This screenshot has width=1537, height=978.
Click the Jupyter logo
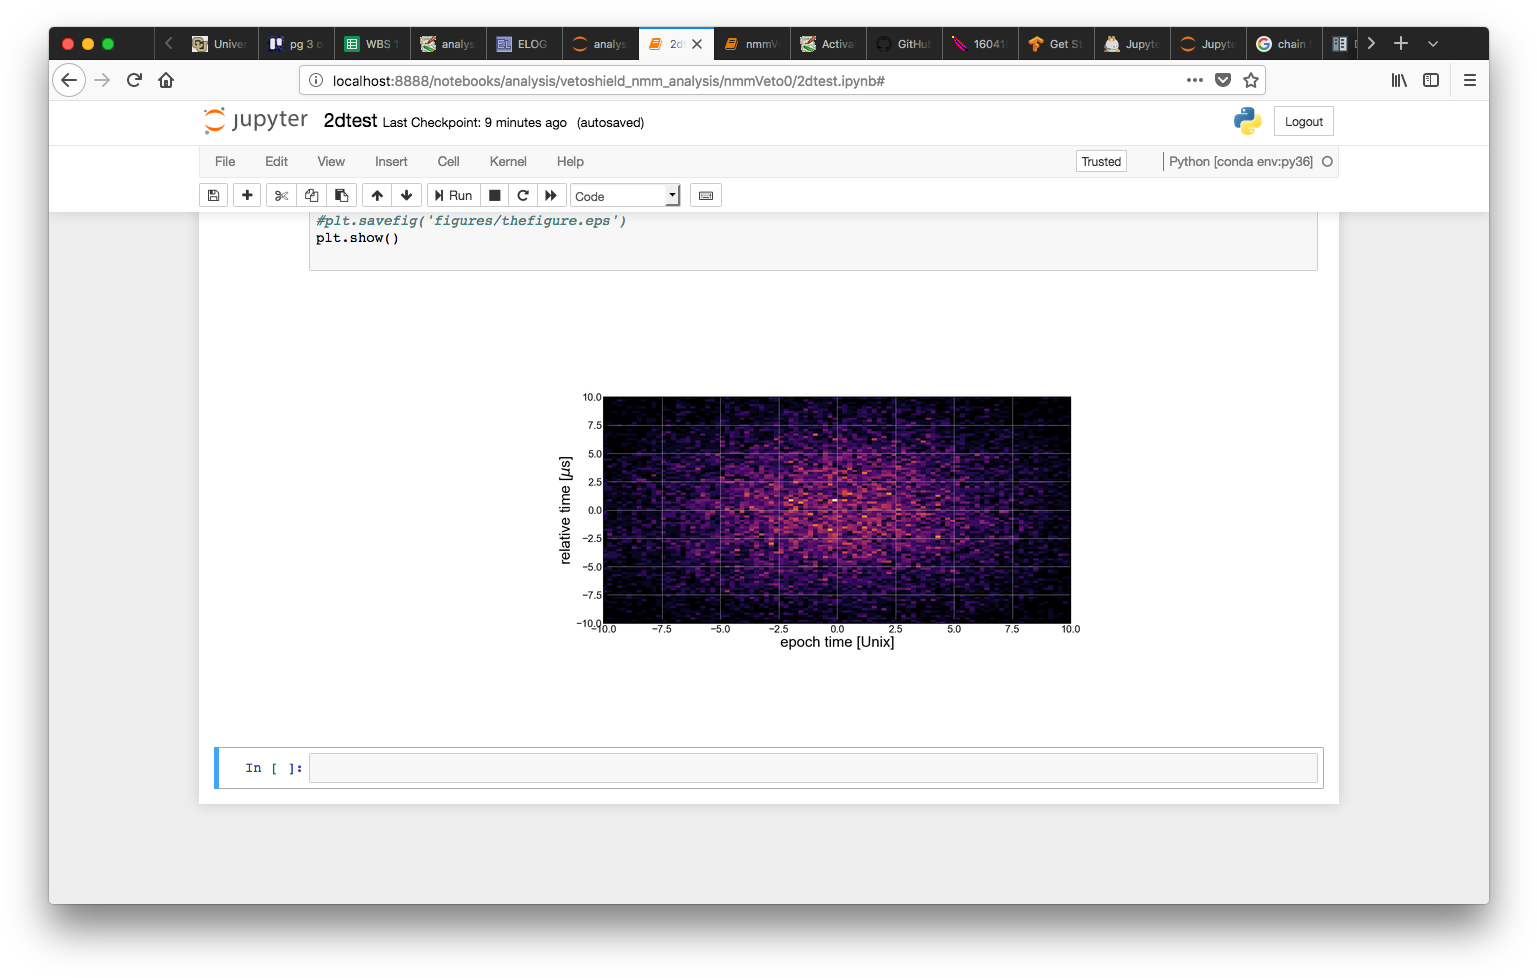(254, 120)
